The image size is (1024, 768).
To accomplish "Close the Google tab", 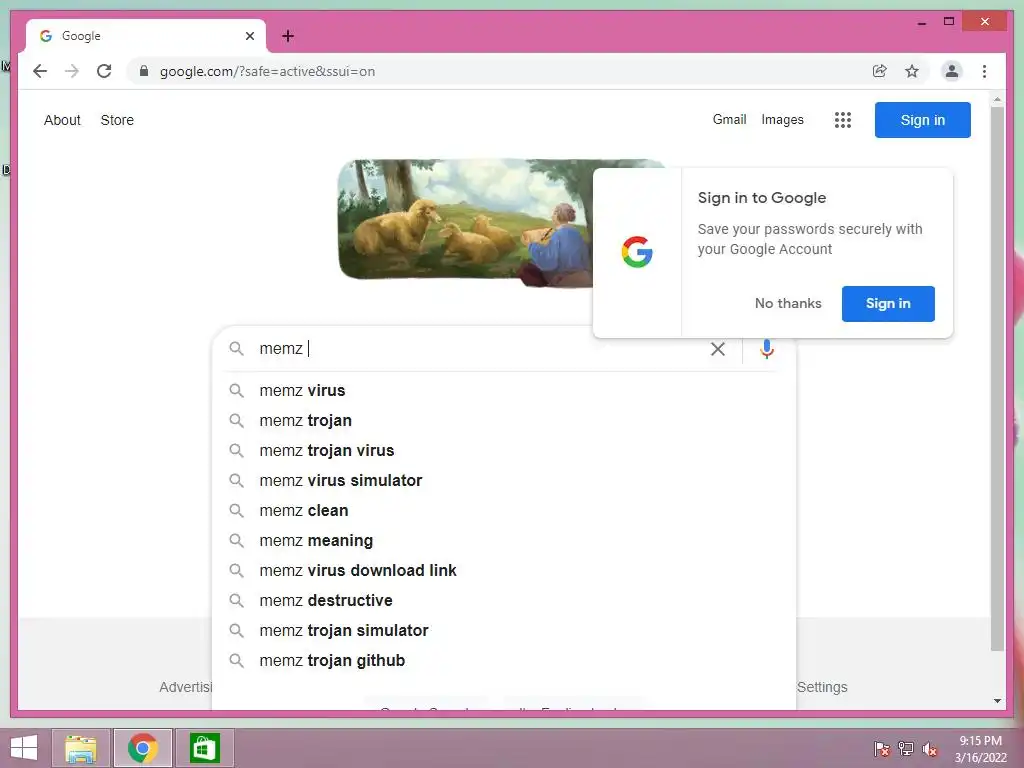I will tap(249, 36).
